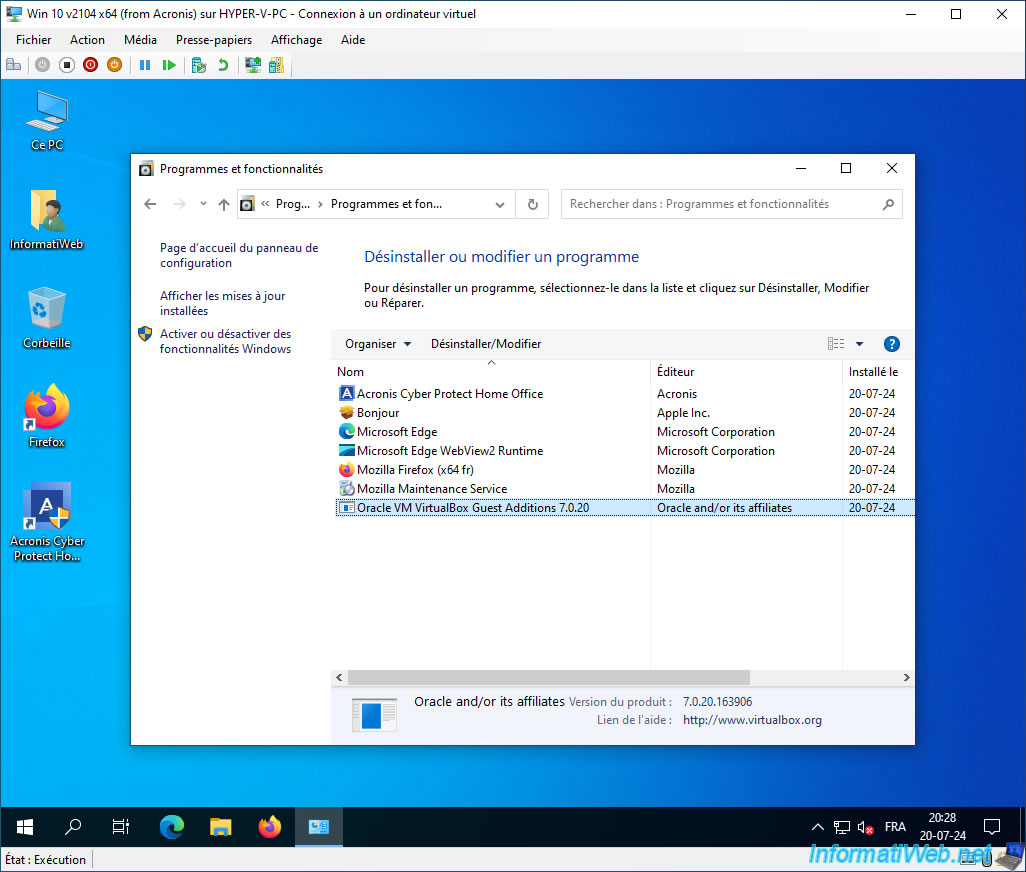Select Mozilla Maintenance Service row

coord(625,489)
